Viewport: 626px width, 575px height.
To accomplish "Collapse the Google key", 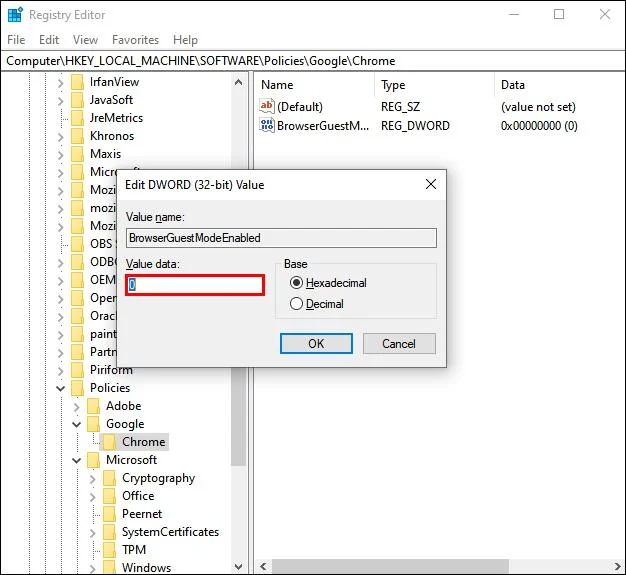I will [x=77, y=424].
